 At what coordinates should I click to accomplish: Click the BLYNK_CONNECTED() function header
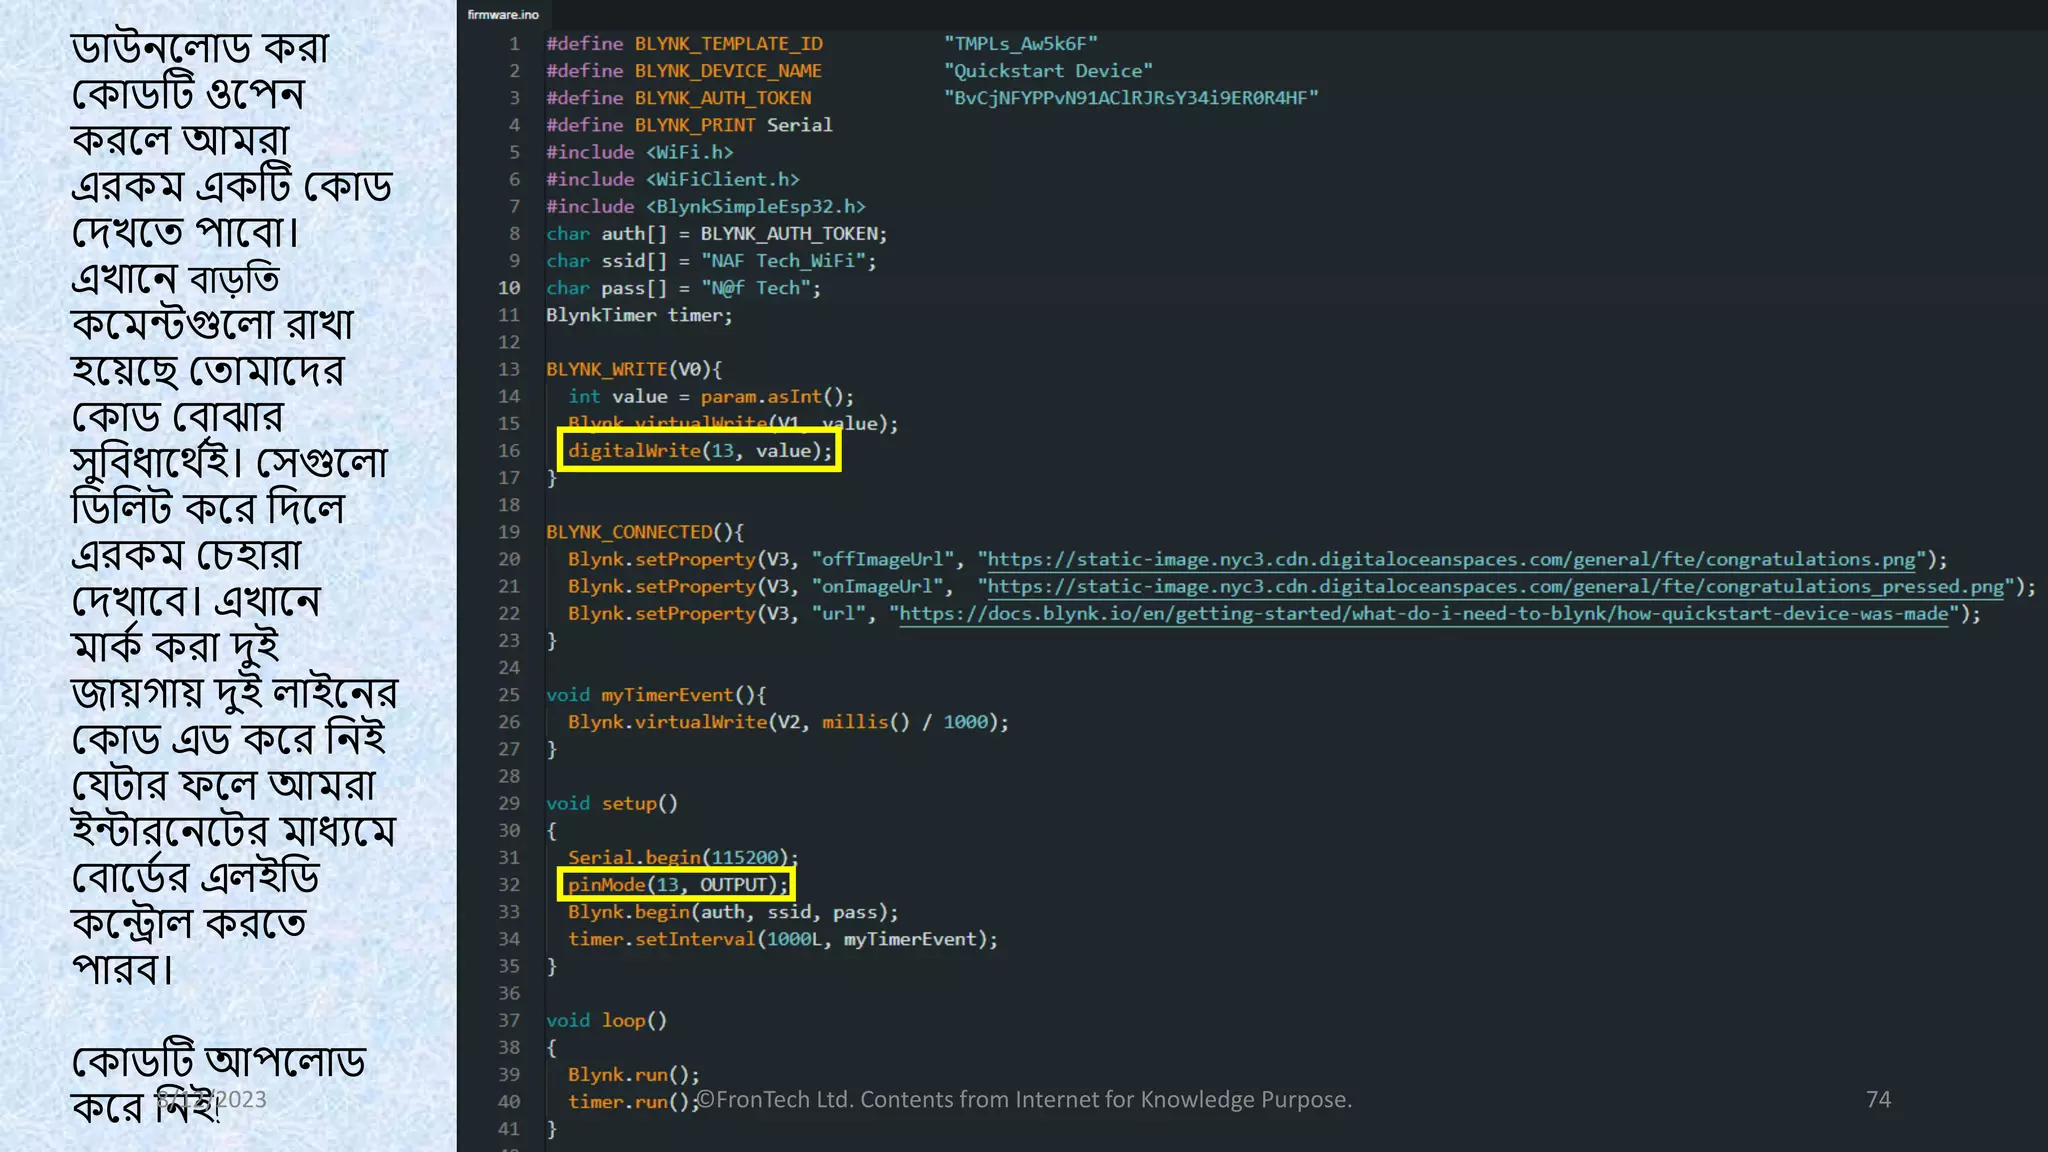pos(644,532)
